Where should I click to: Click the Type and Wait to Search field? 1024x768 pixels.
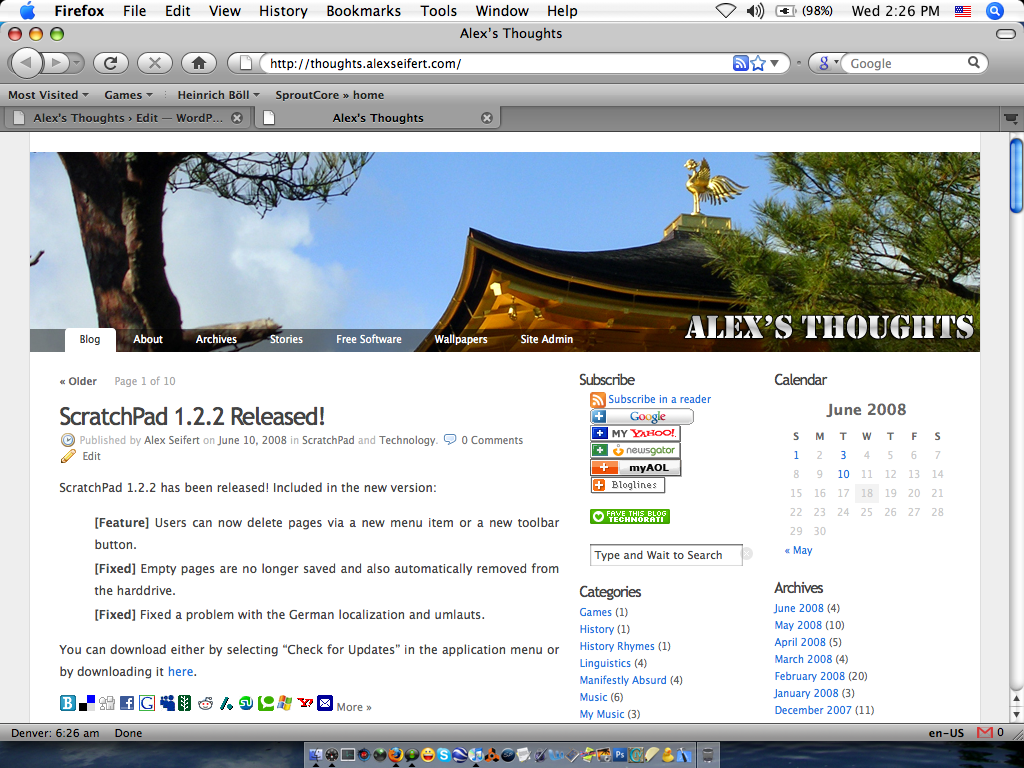pyautogui.click(x=665, y=555)
